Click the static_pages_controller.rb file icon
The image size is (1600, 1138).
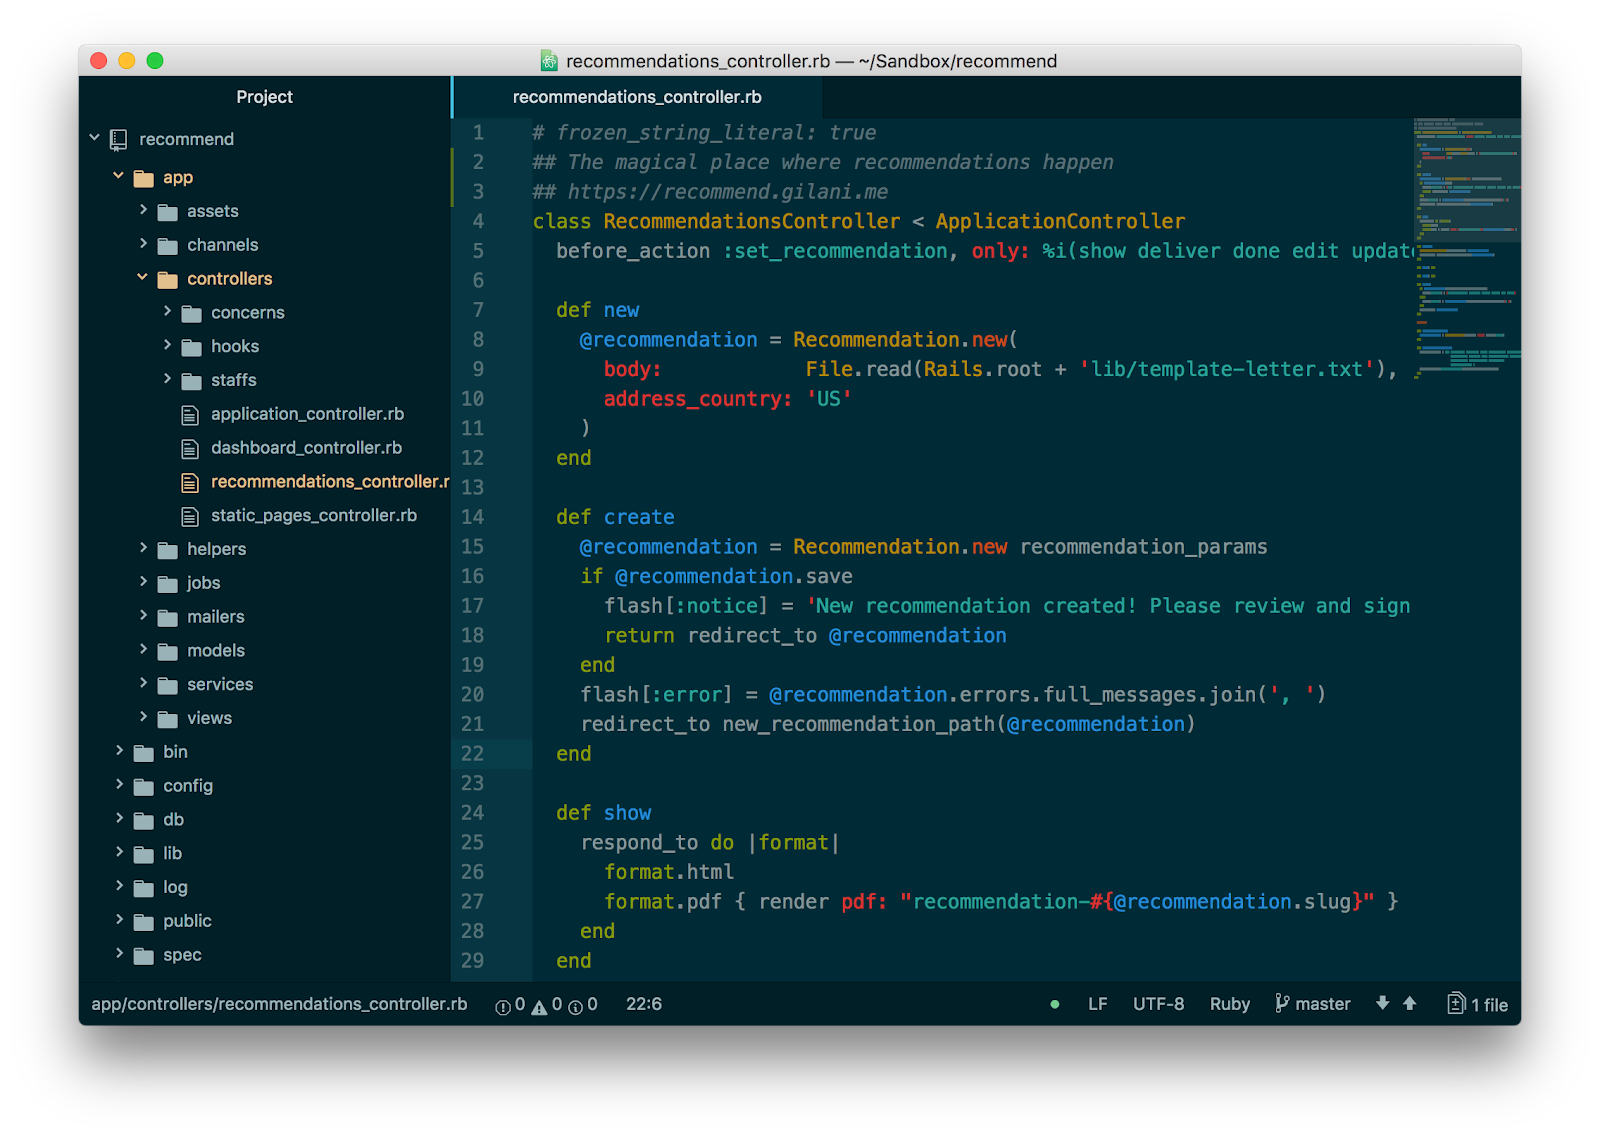tap(190, 517)
